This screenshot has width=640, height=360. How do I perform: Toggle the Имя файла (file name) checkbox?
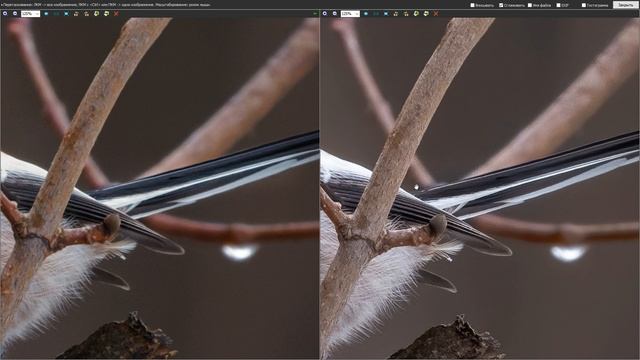point(530,5)
